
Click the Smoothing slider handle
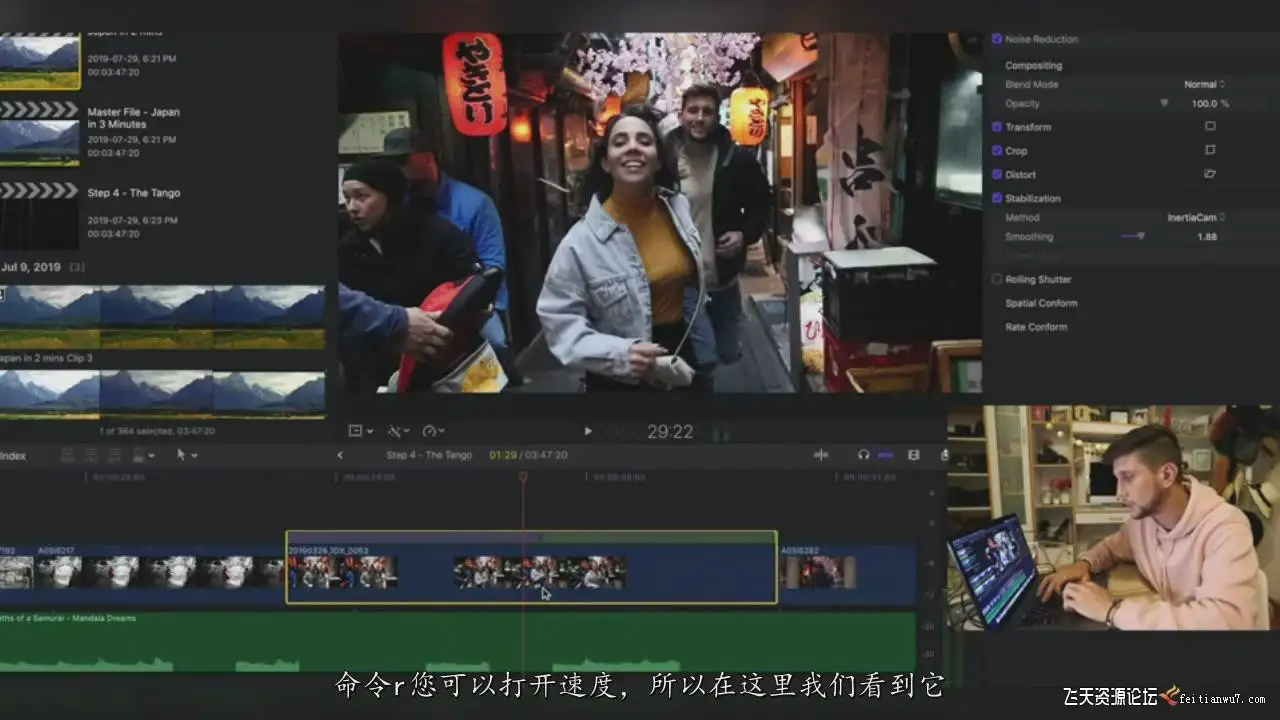pos(1140,237)
